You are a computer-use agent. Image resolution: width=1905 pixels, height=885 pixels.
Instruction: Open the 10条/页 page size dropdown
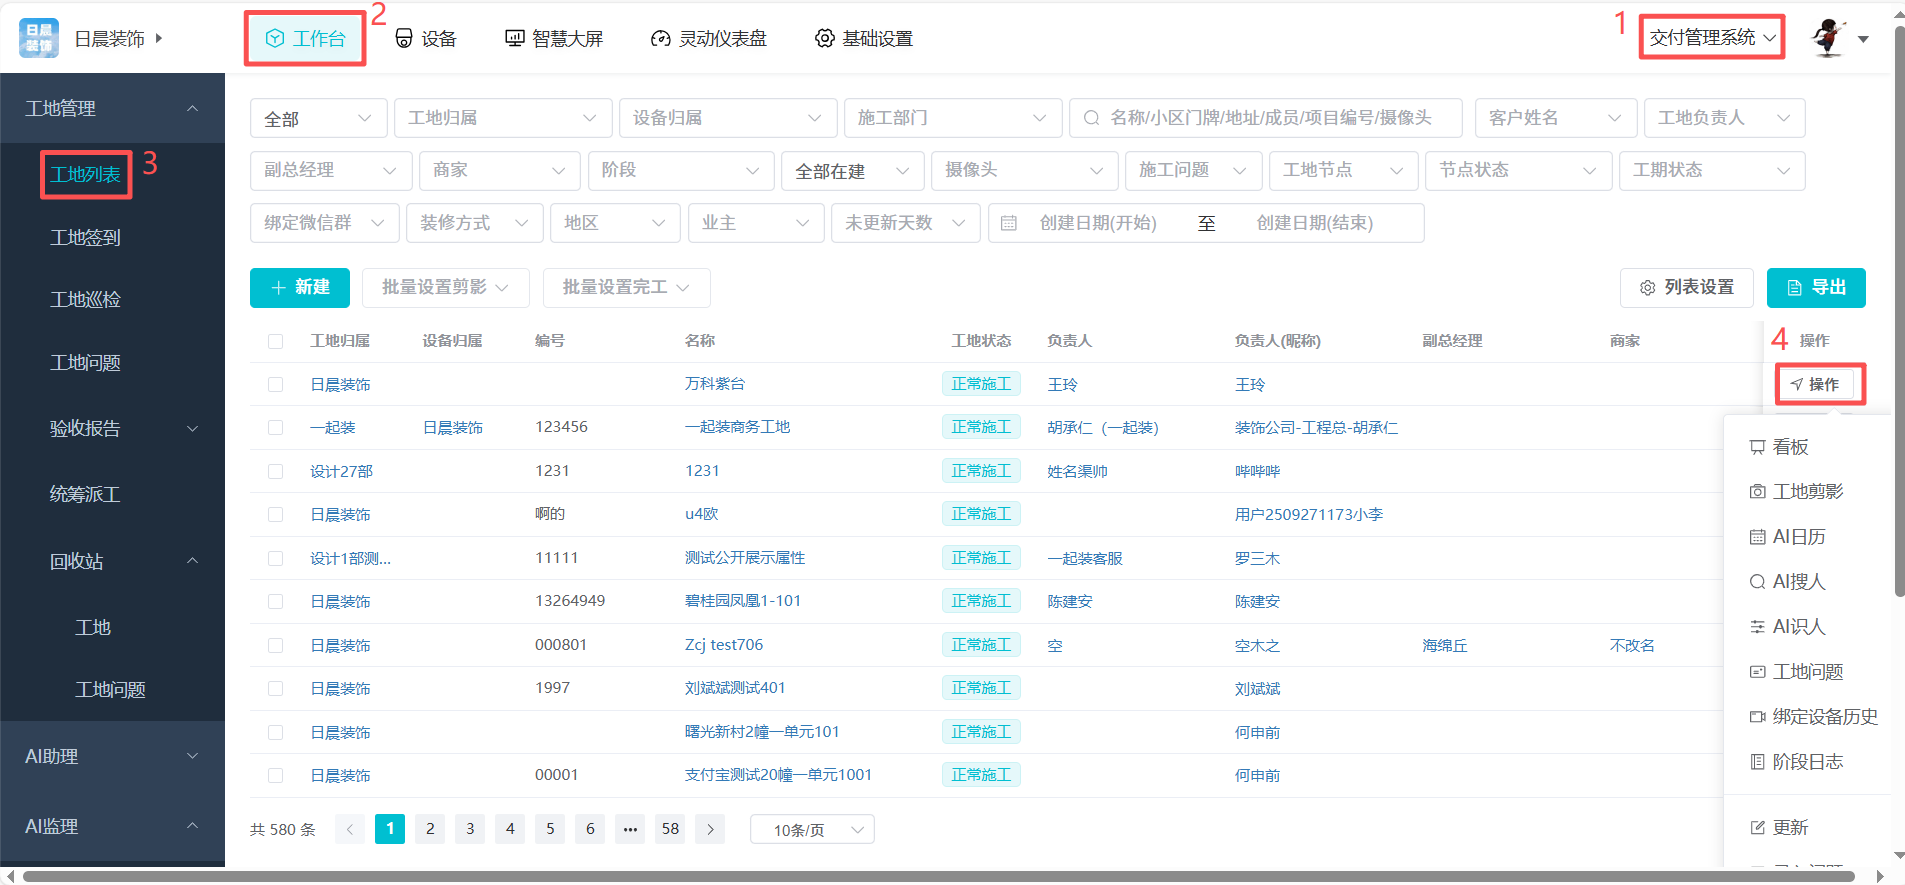point(812,830)
